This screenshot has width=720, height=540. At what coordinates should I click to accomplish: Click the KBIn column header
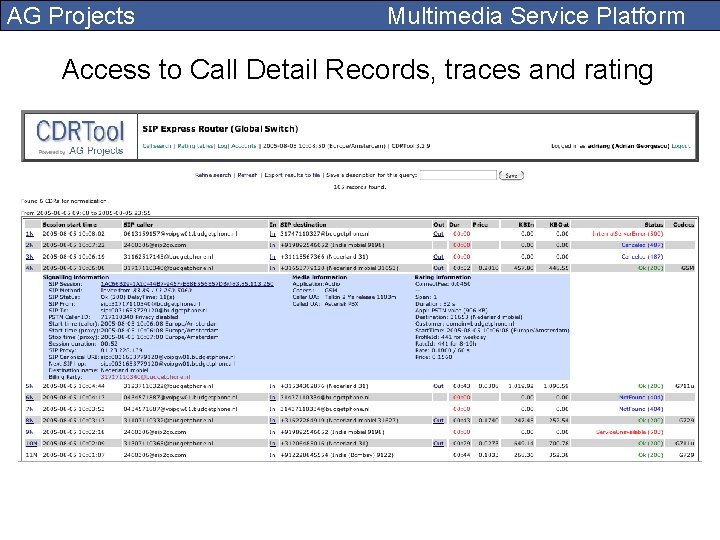point(526,225)
